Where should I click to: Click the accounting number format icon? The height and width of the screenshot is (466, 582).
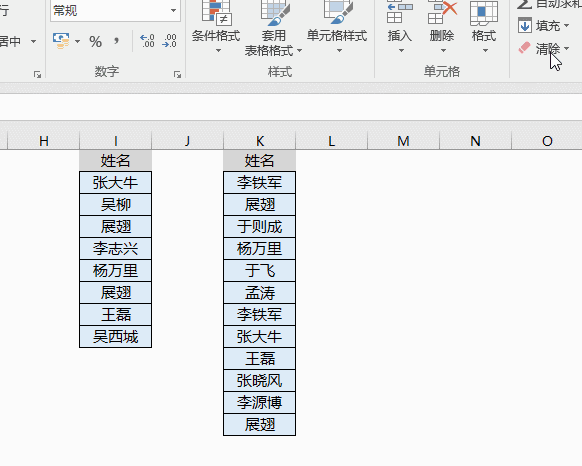[61, 41]
